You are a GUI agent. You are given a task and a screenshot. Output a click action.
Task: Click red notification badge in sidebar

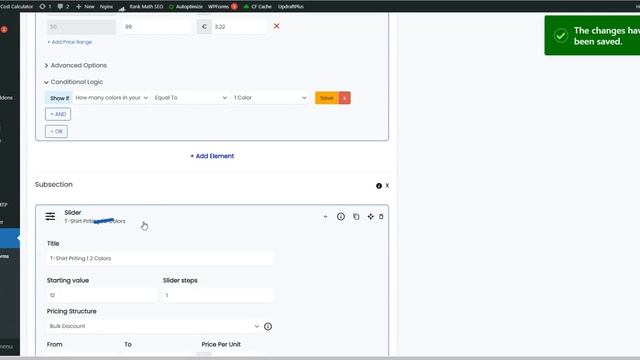[x=4, y=29]
